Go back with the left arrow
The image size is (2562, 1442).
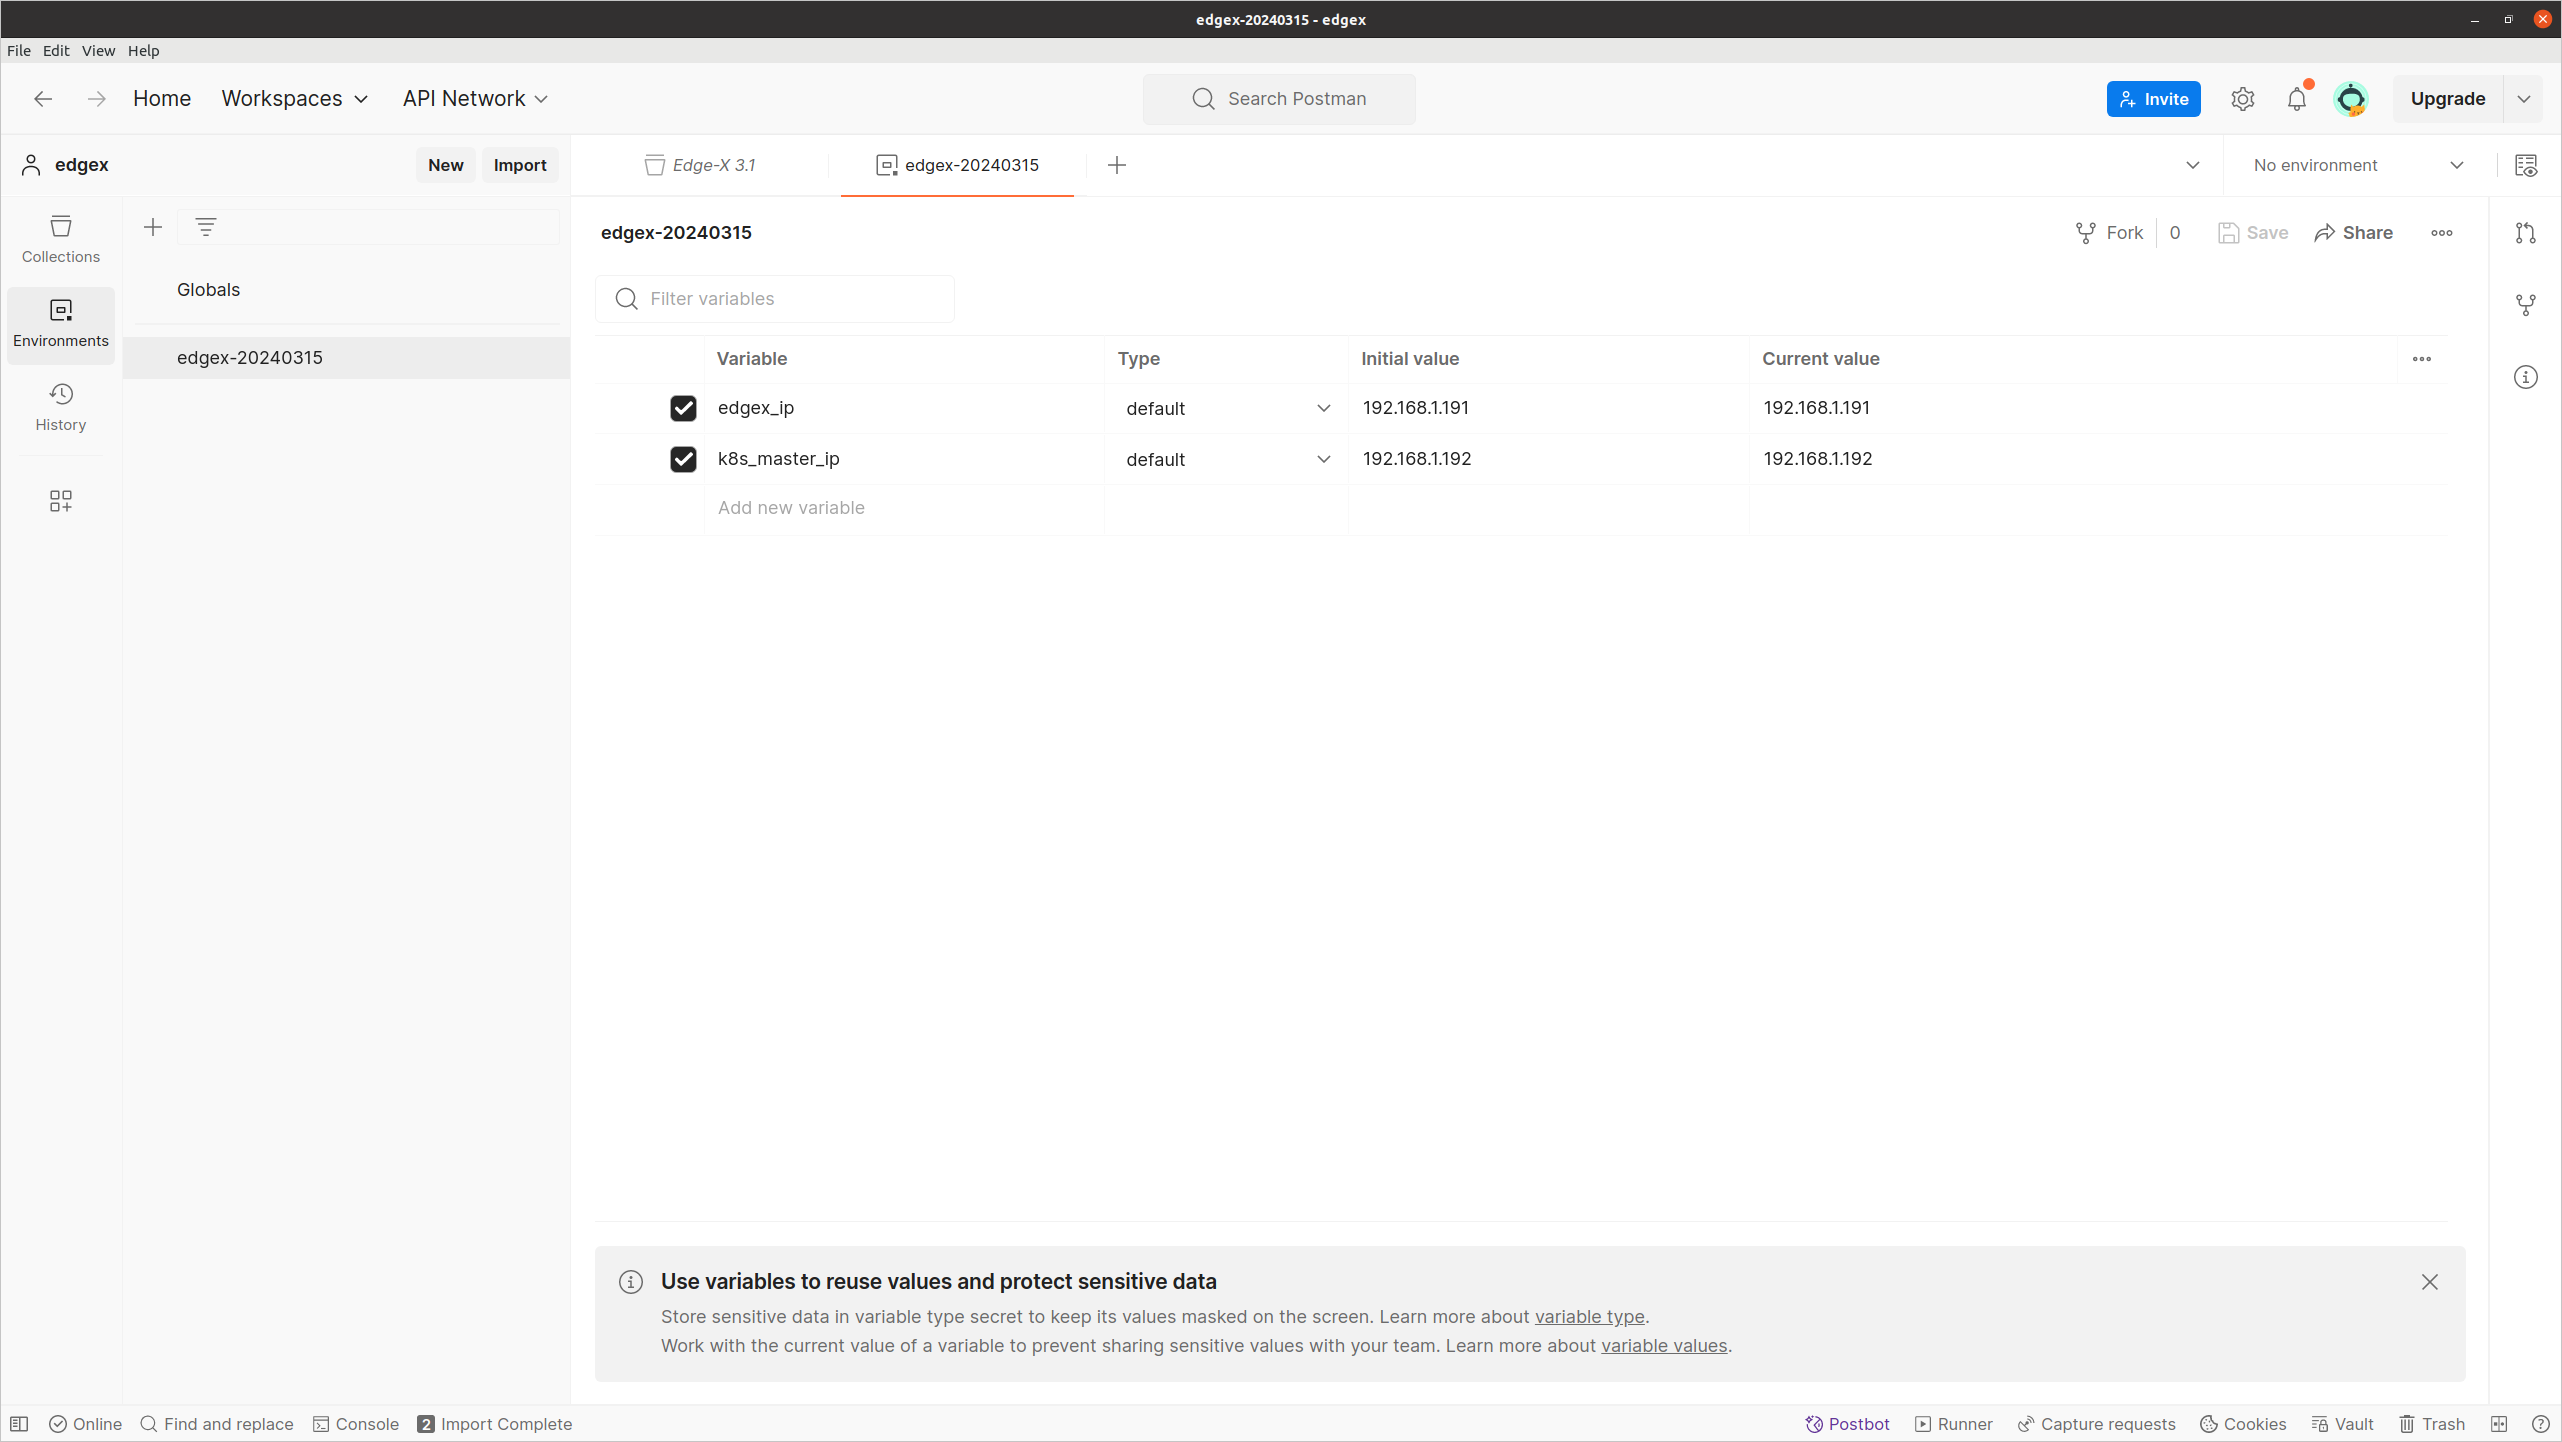point(43,98)
